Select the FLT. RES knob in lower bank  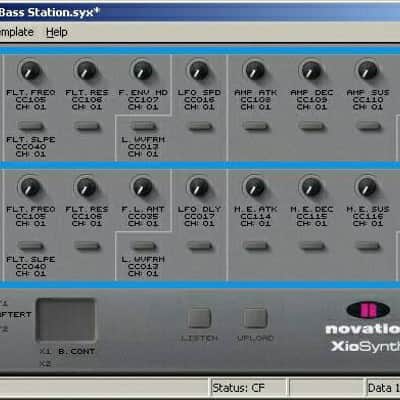click(x=87, y=187)
